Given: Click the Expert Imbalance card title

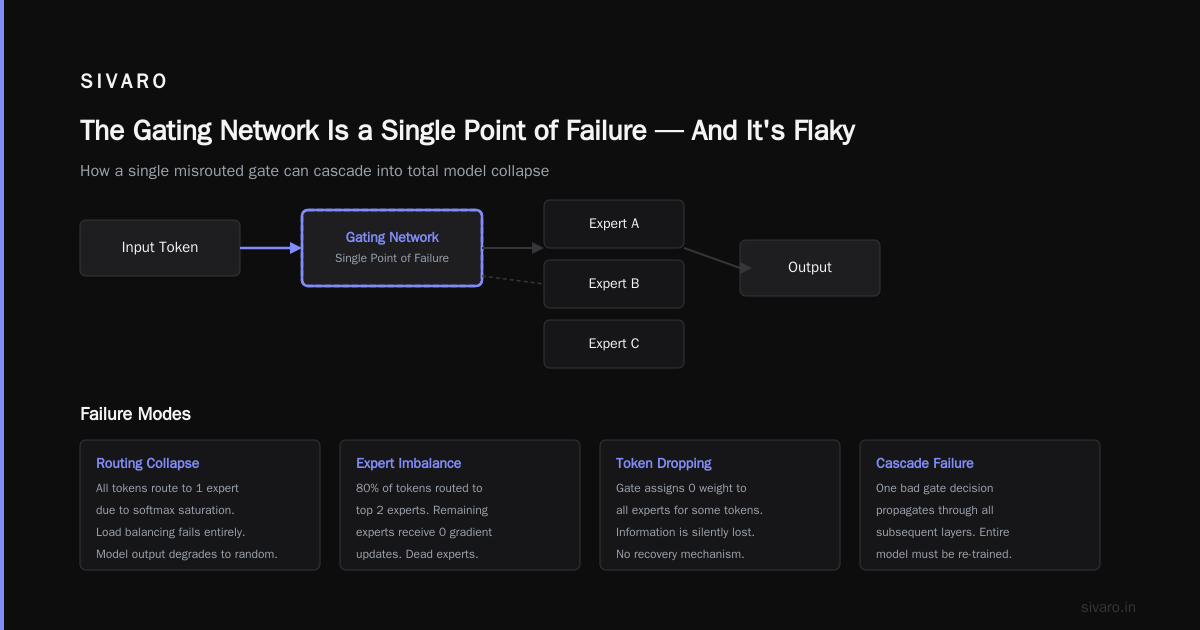Looking at the screenshot, I should [x=409, y=463].
